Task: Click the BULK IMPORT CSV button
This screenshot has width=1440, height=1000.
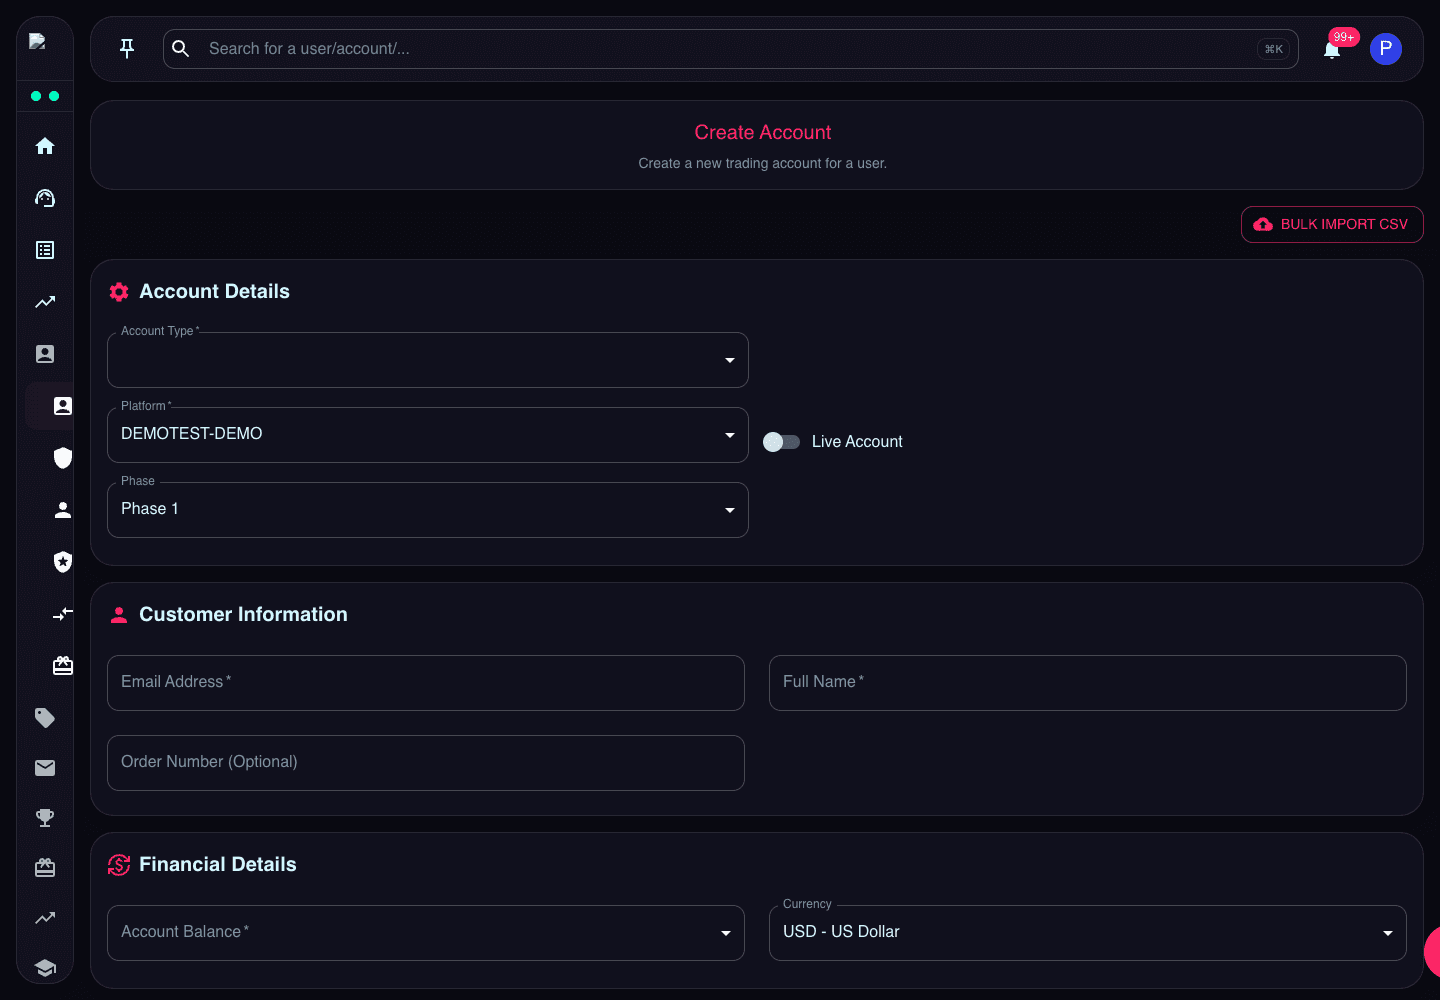Action: tap(1332, 224)
